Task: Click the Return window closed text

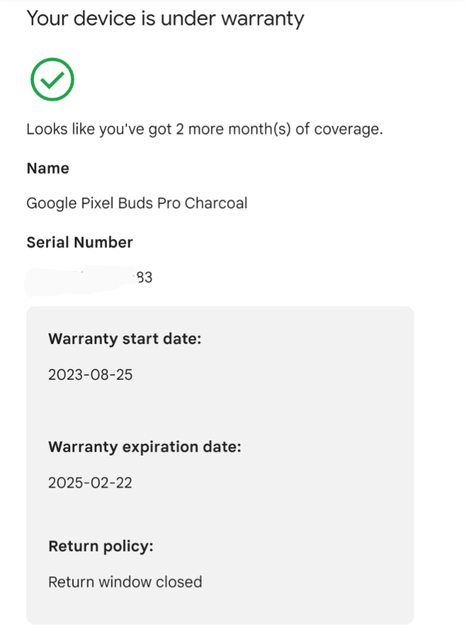Action: pos(125,582)
